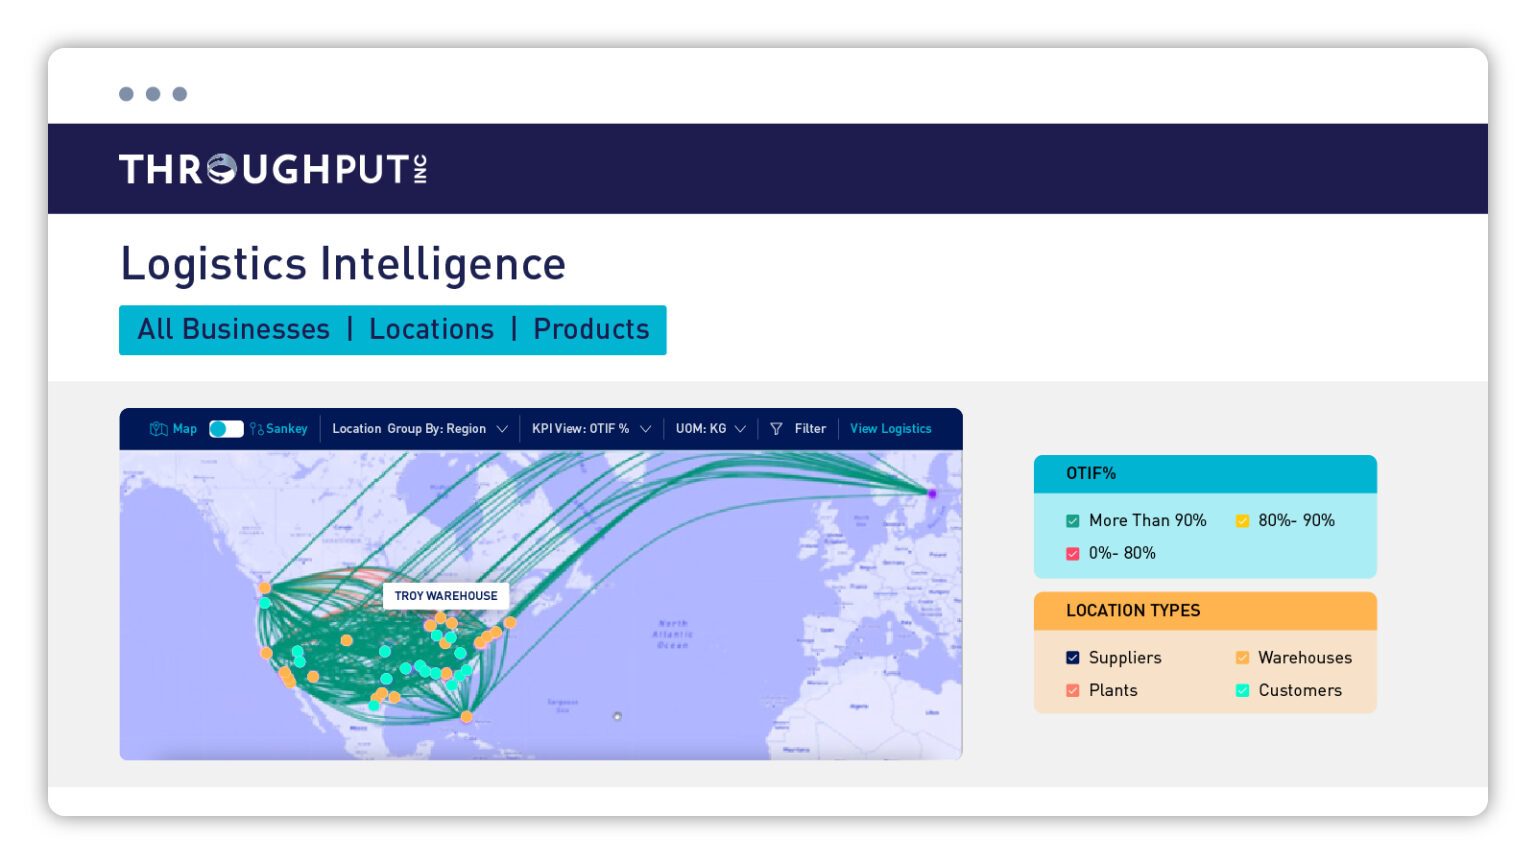Click the Troy Warehouse map label
The height and width of the screenshot is (864, 1536).
pyautogui.click(x=445, y=595)
